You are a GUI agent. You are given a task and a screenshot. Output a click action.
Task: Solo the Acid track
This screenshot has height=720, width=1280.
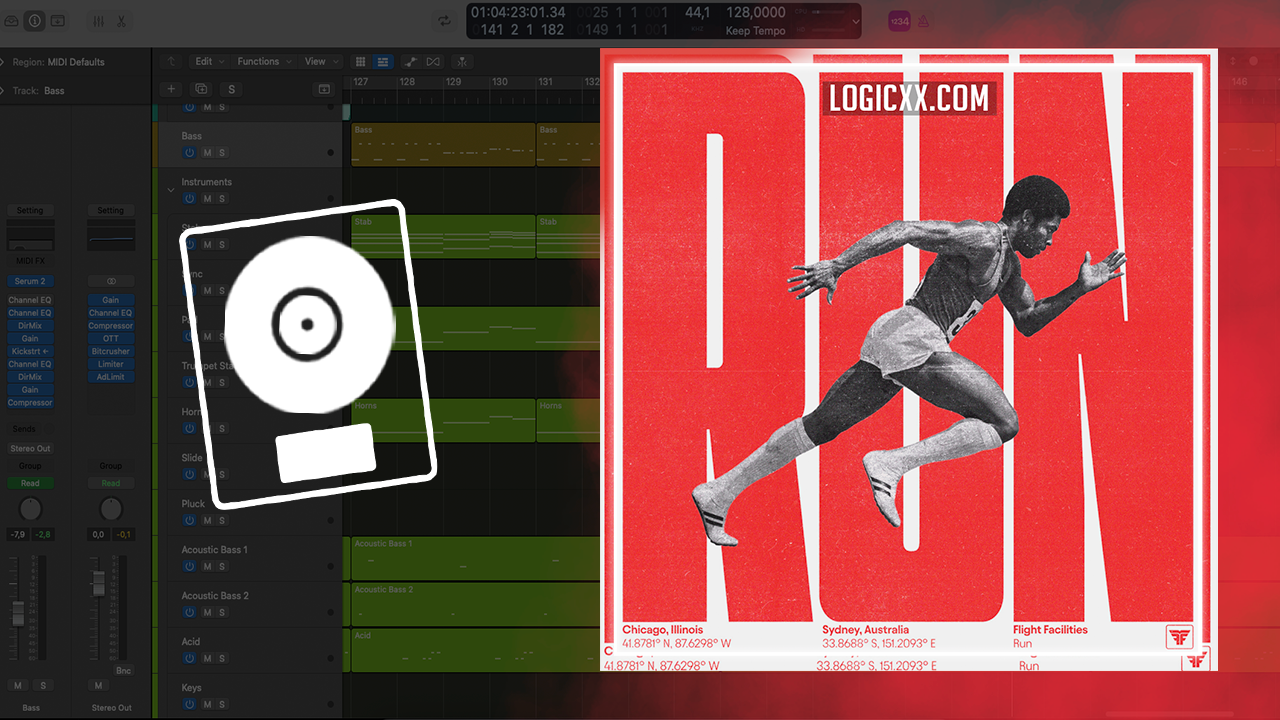tap(222, 658)
